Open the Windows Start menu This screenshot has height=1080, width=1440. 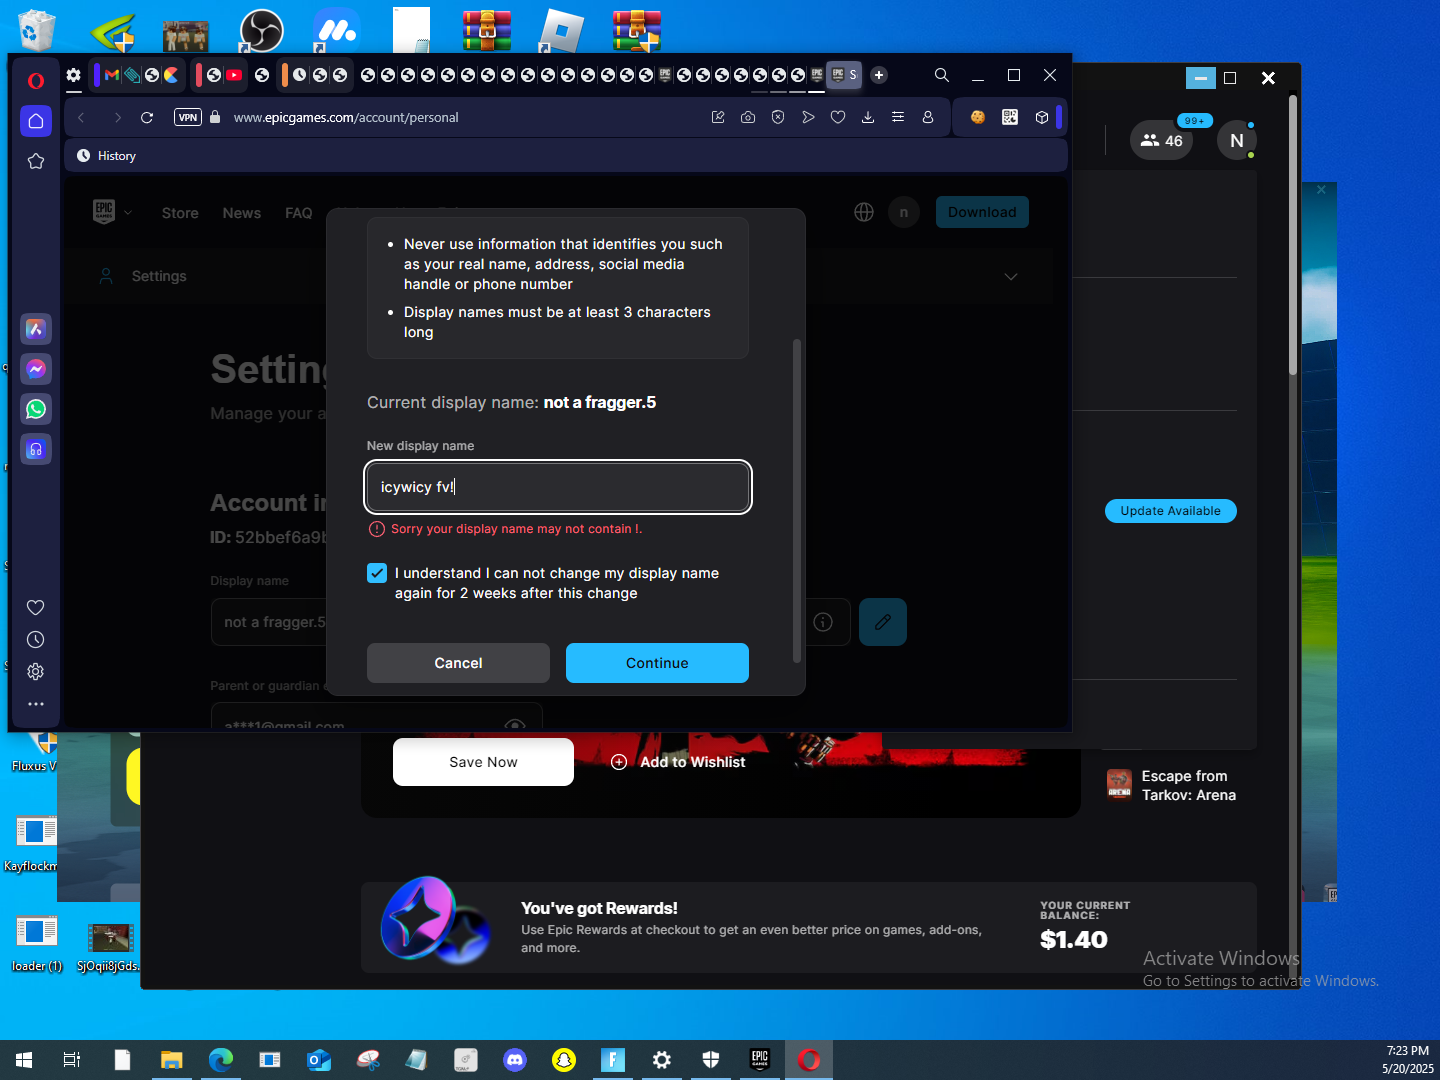click(x=24, y=1060)
